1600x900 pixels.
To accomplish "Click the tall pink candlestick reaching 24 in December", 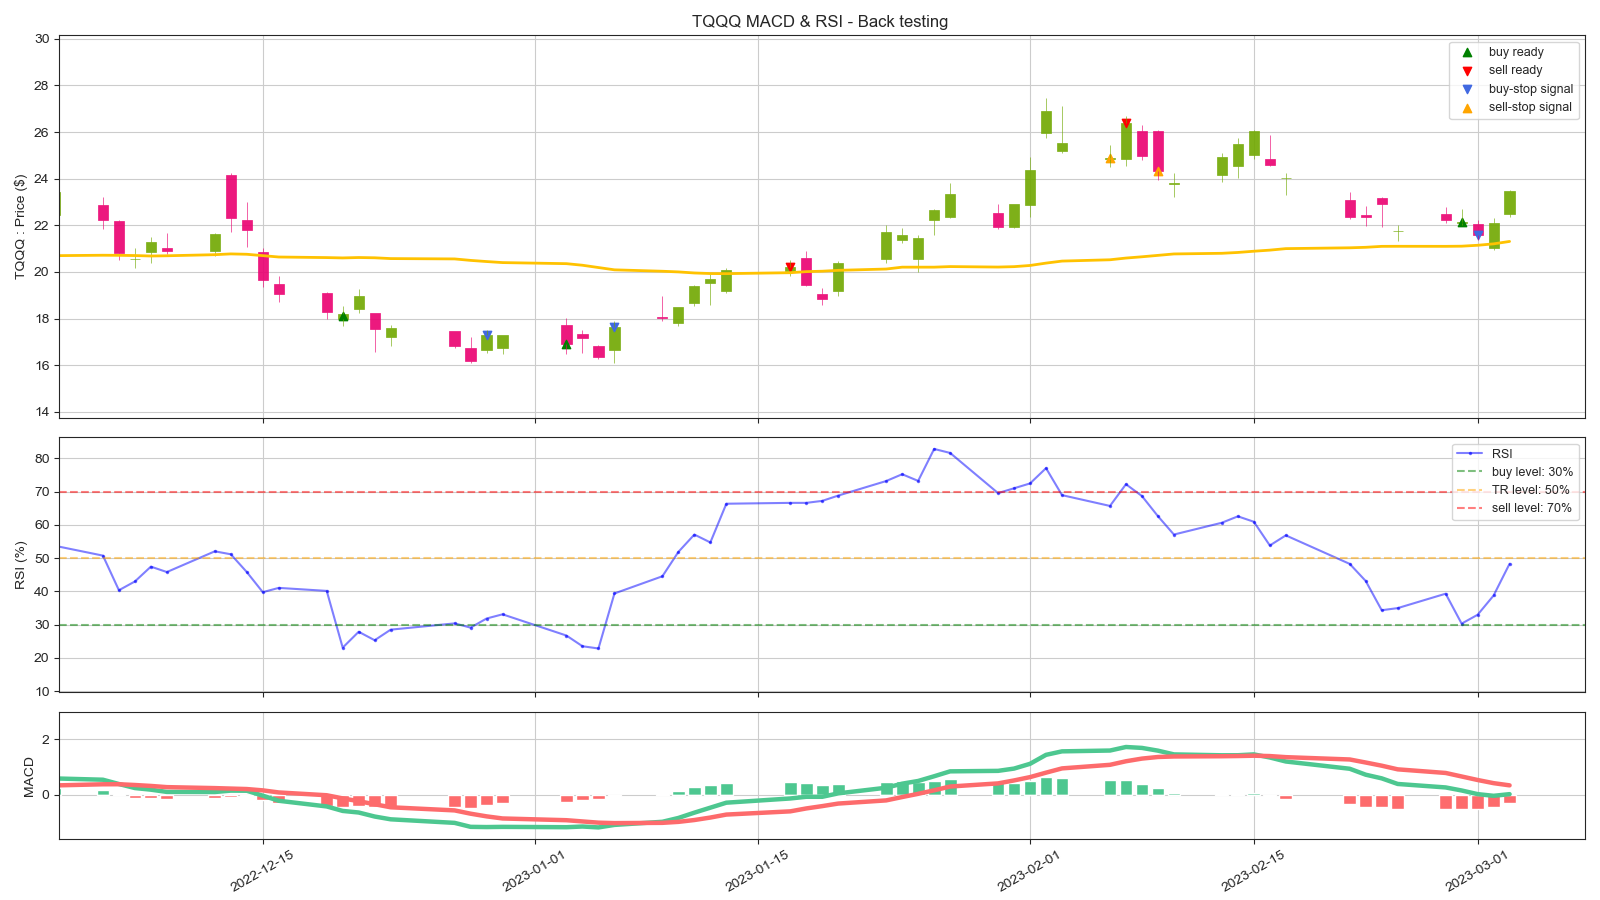I will point(231,197).
